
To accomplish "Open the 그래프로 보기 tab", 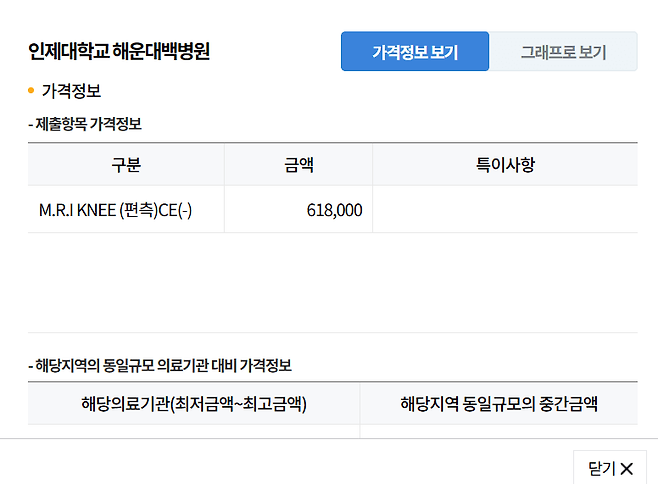I will 563,52.
